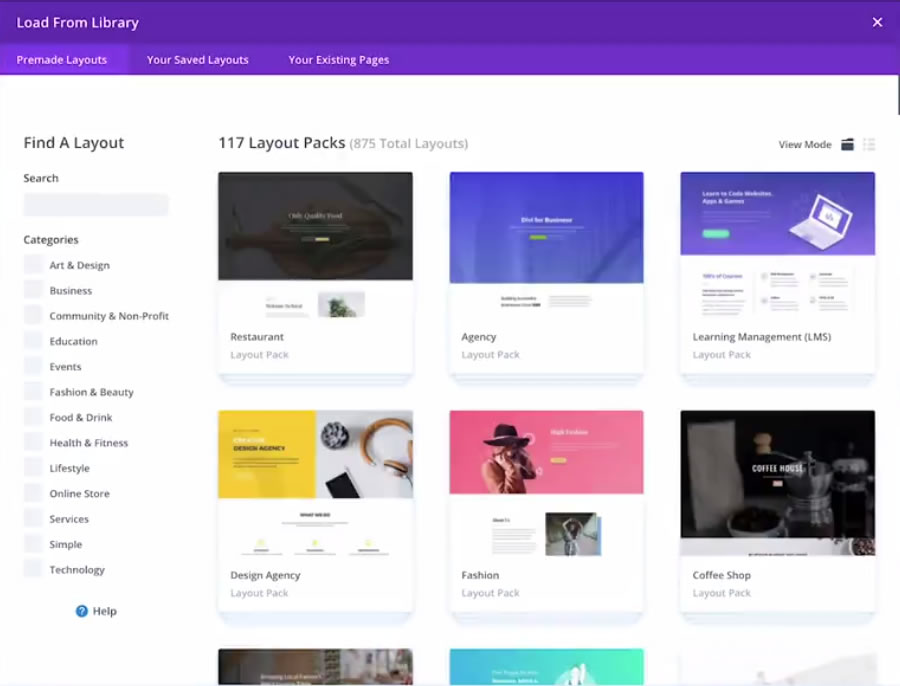900x686 pixels.
Task: Toggle the Online Store checkbox
Action: pyautogui.click(x=33, y=493)
